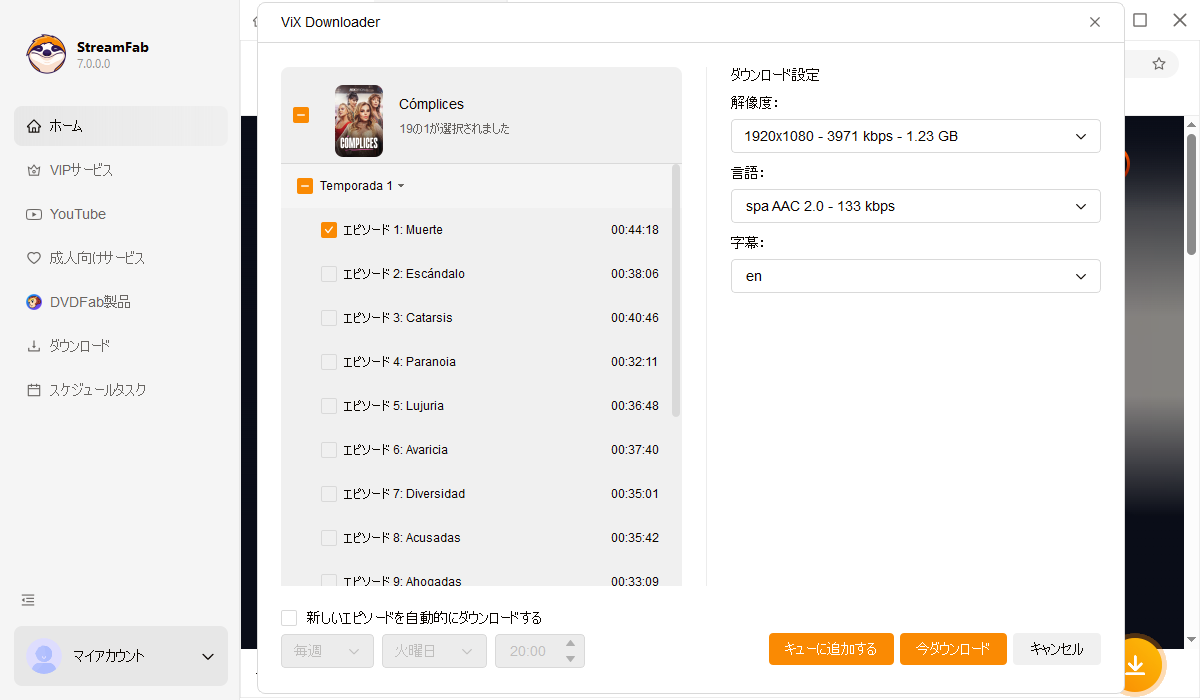Click the Cómplices poster thumbnail
Viewport: 1200px width, 700px height.
point(358,120)
